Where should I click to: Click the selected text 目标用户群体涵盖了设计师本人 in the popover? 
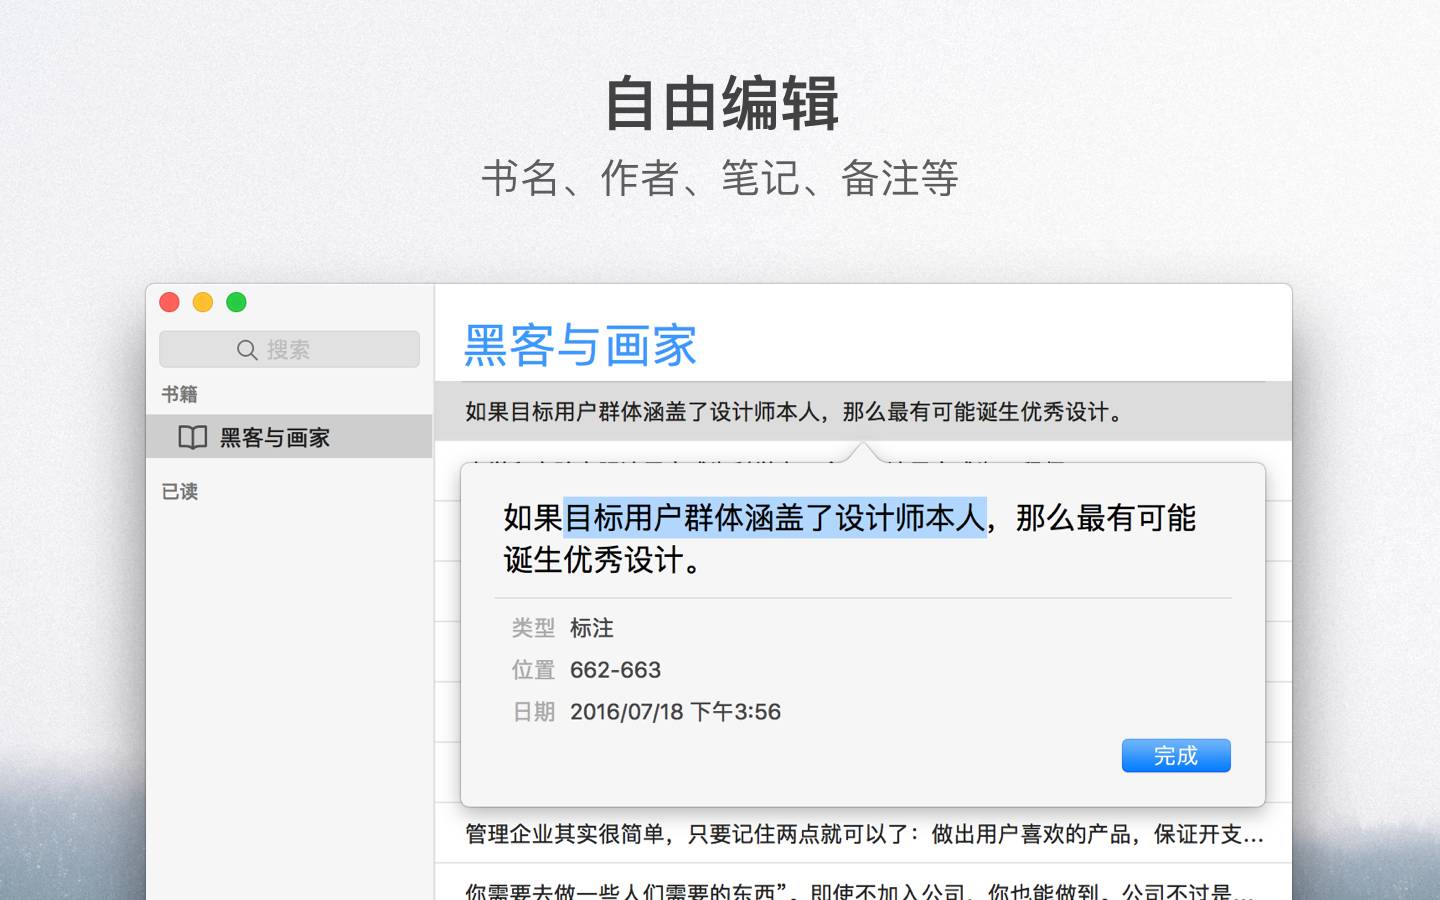775,518
